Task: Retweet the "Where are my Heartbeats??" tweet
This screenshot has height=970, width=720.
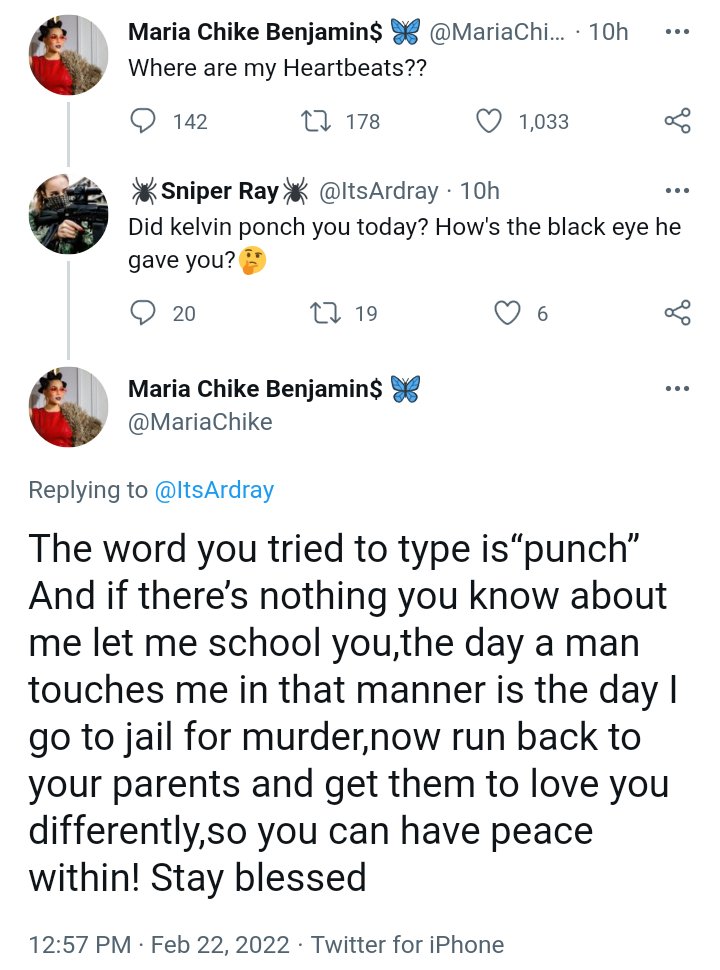Action: 315,121
